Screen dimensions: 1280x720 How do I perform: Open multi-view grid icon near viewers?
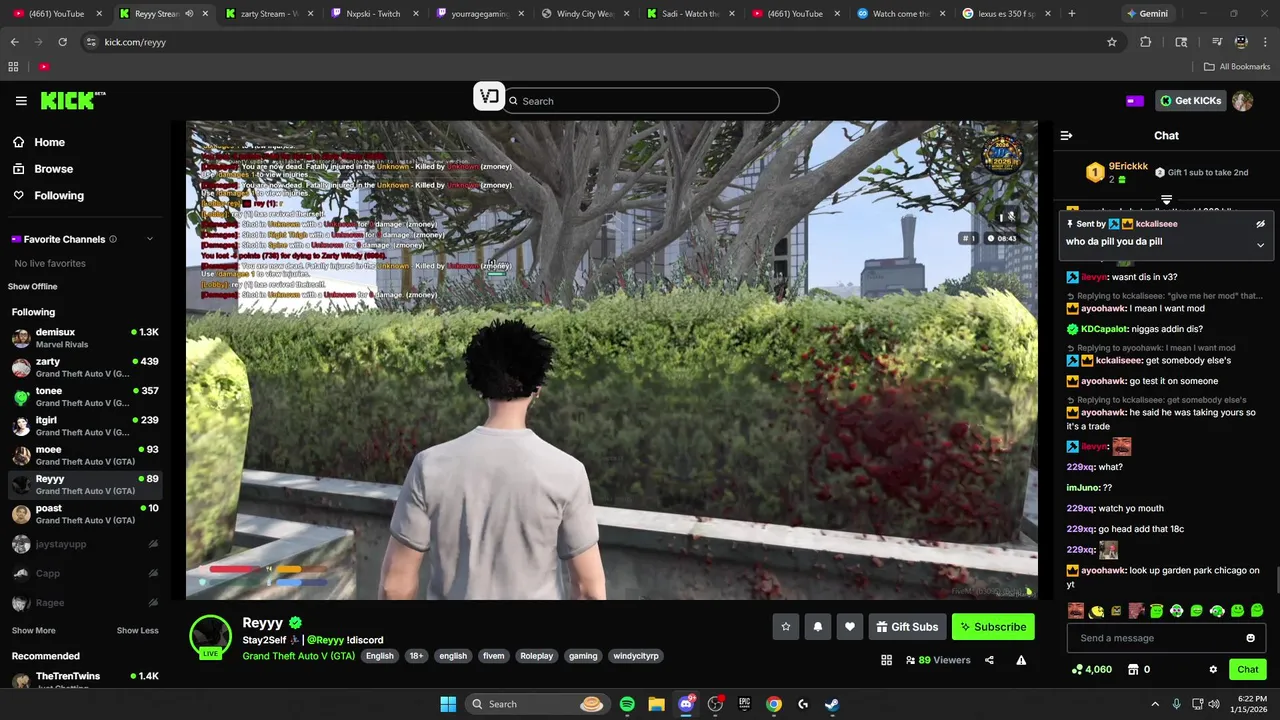point(886,660)
